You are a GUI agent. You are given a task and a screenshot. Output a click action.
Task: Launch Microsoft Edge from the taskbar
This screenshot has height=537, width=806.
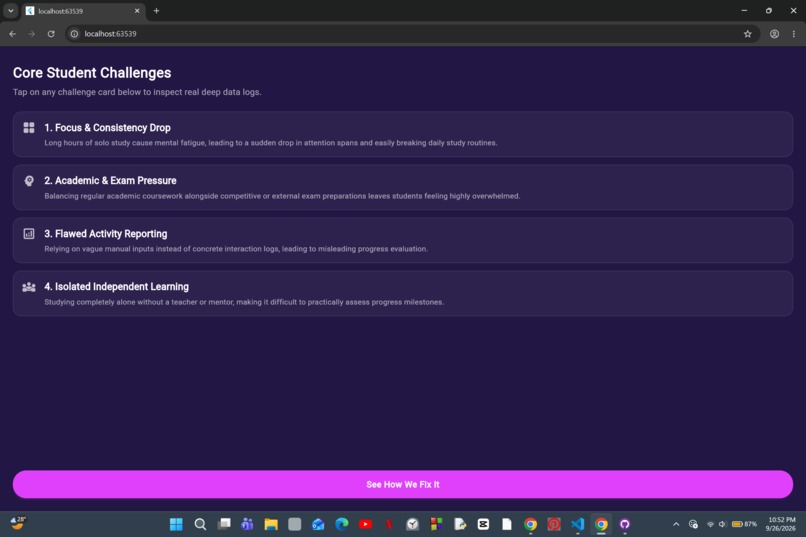342,524
